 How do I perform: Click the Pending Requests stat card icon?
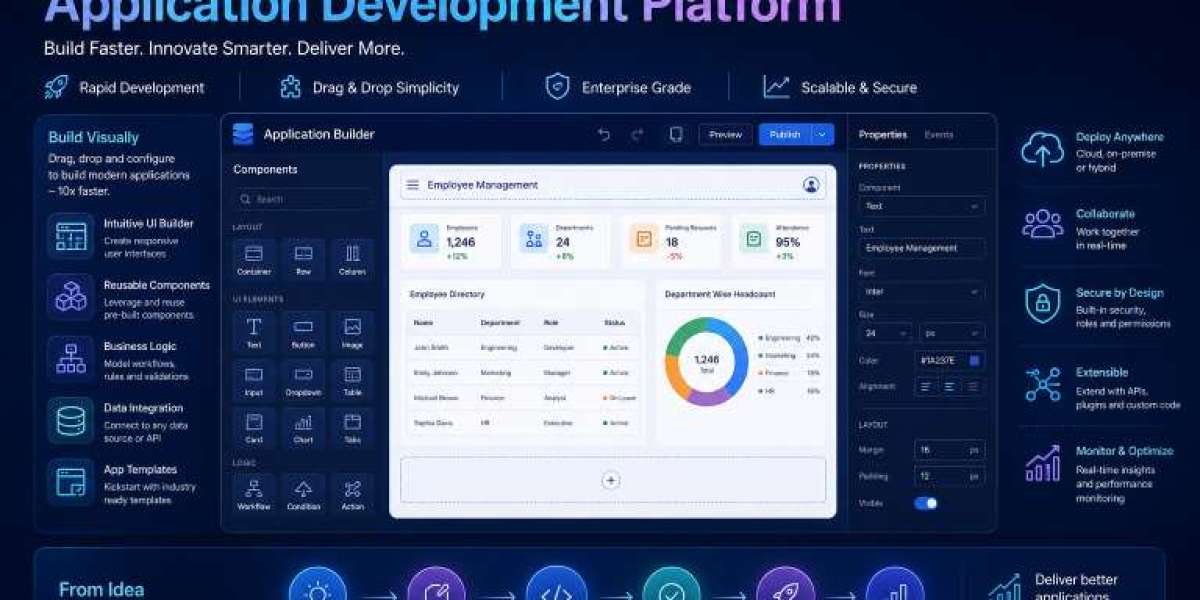click(x=644, y=239)
